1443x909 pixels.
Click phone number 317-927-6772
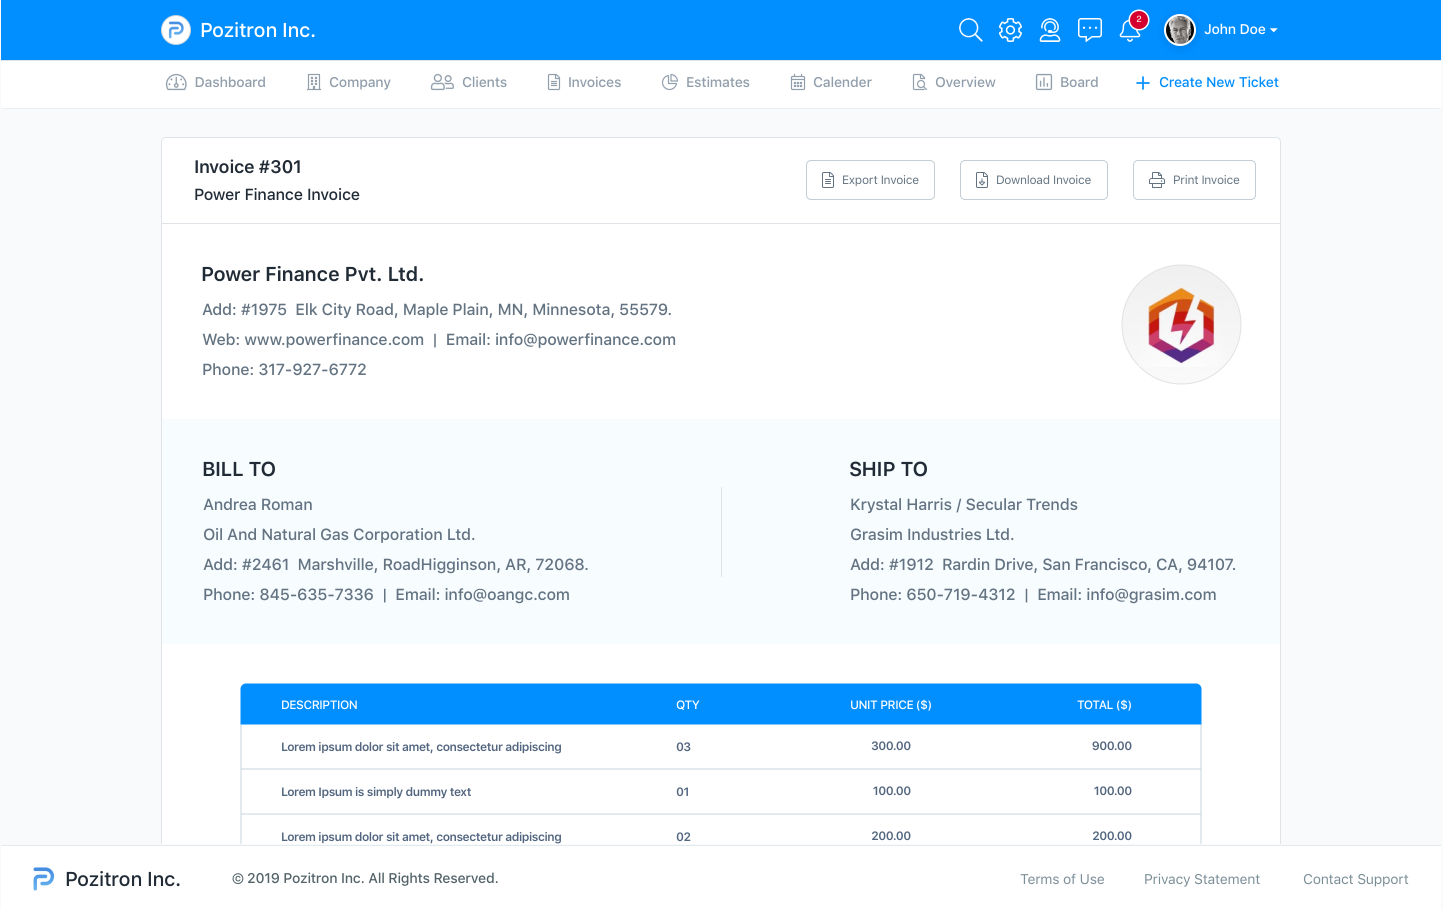click(312, 370)
